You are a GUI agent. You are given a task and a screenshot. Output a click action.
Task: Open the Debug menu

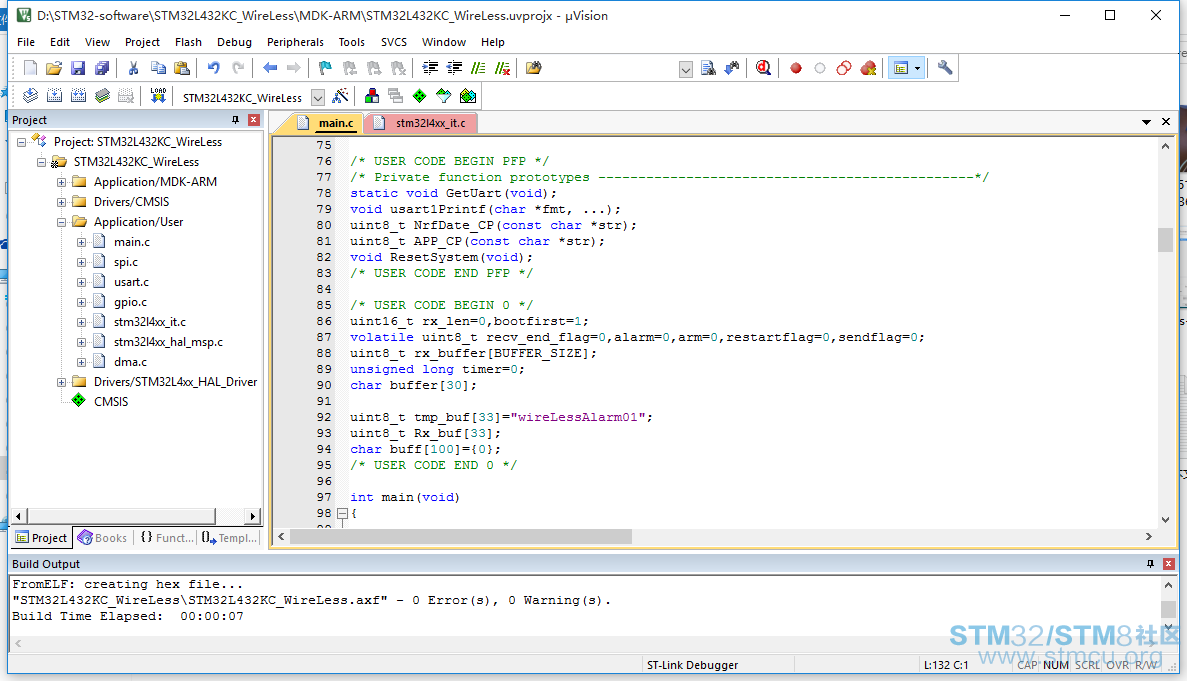(x=235, y=42)
